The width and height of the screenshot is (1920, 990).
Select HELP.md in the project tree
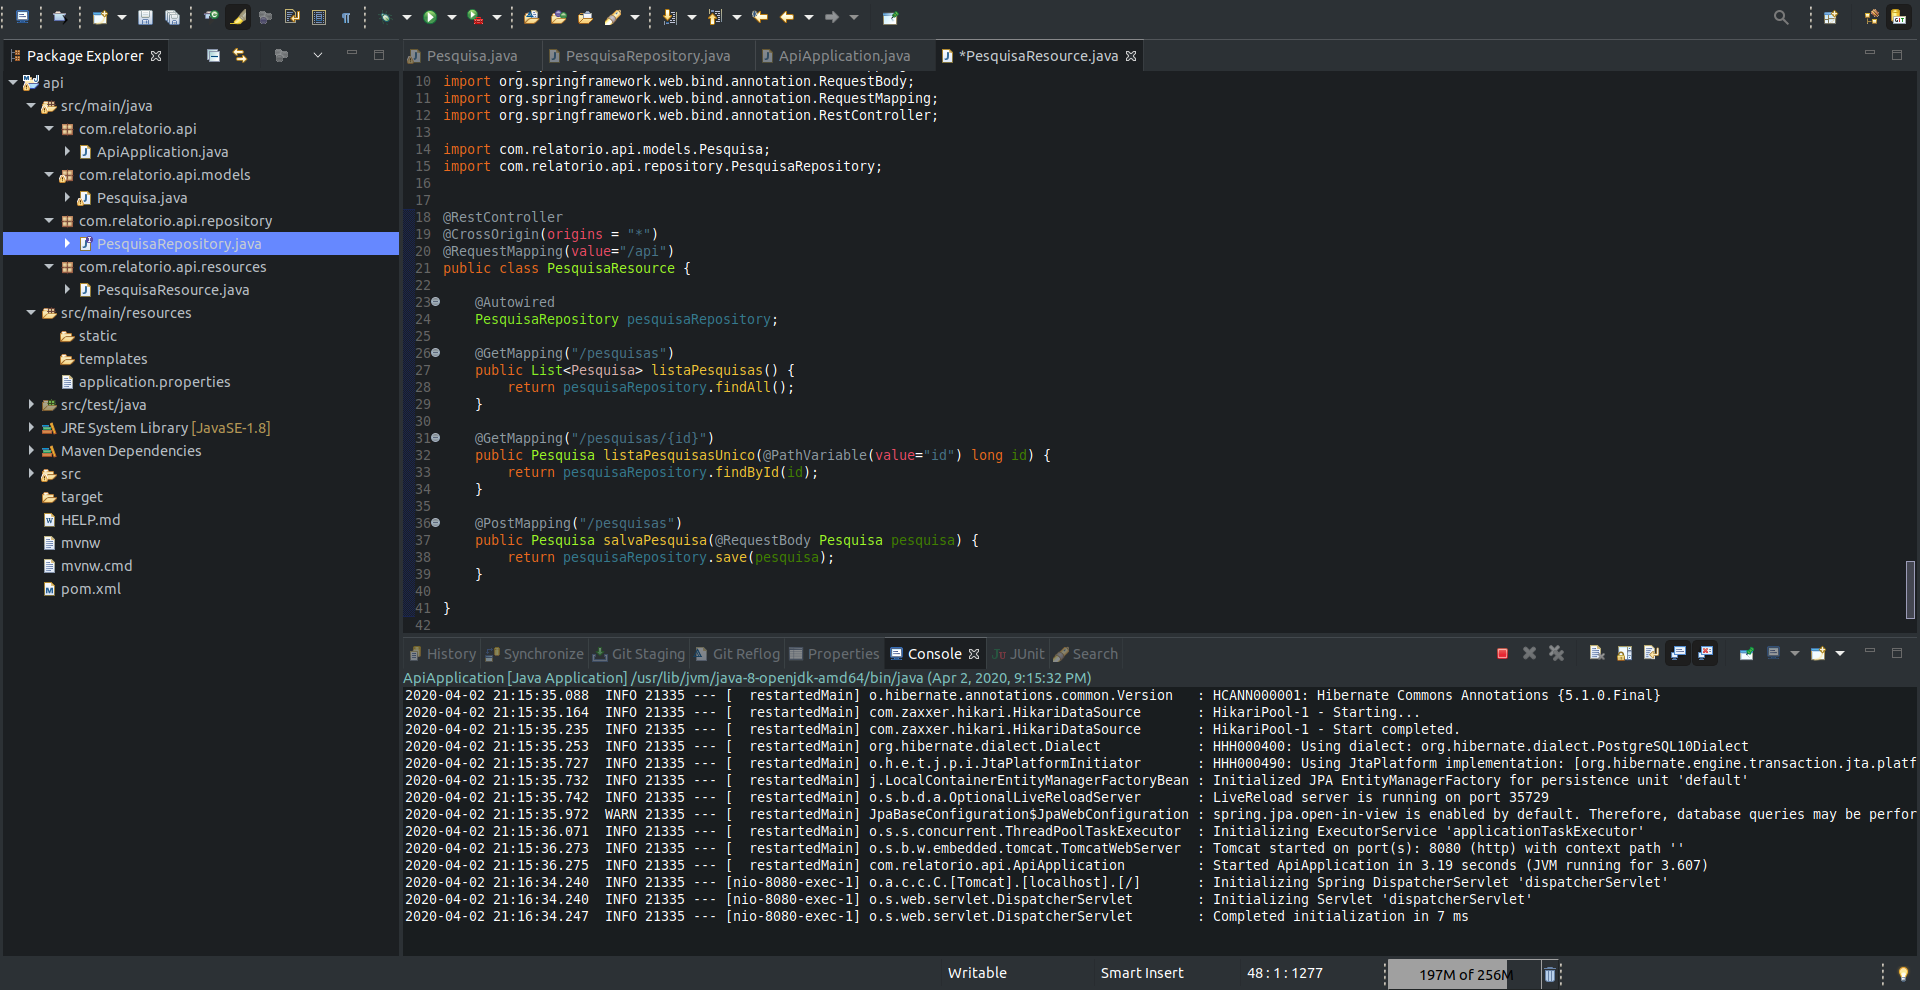[x=90, y=520]
